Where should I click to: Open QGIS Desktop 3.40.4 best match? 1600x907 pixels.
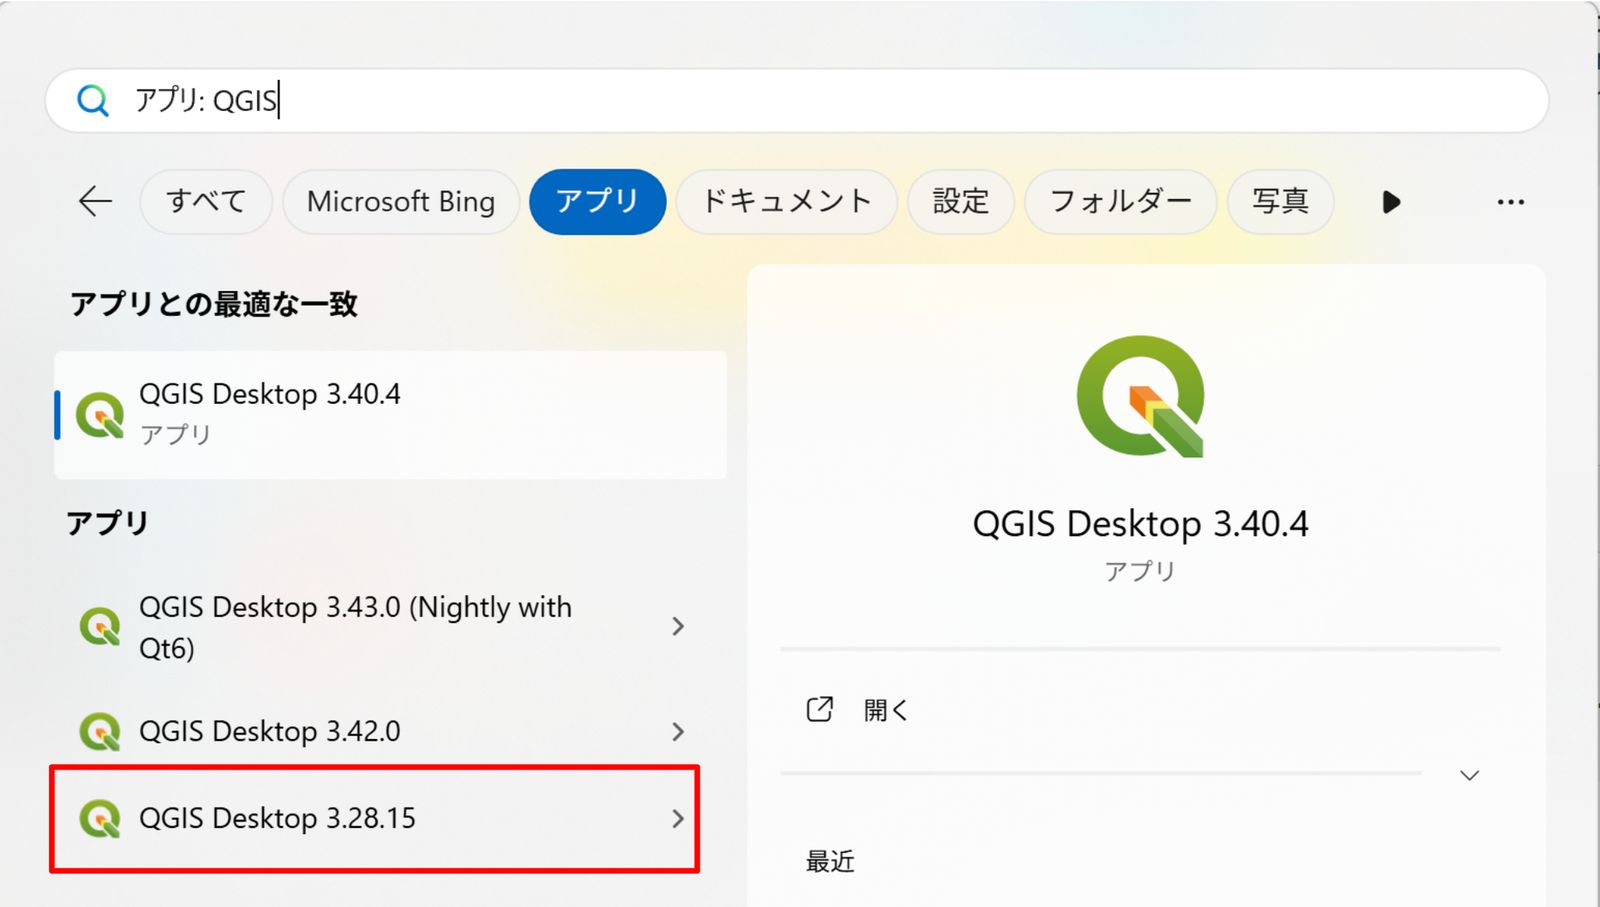point(390,414)
